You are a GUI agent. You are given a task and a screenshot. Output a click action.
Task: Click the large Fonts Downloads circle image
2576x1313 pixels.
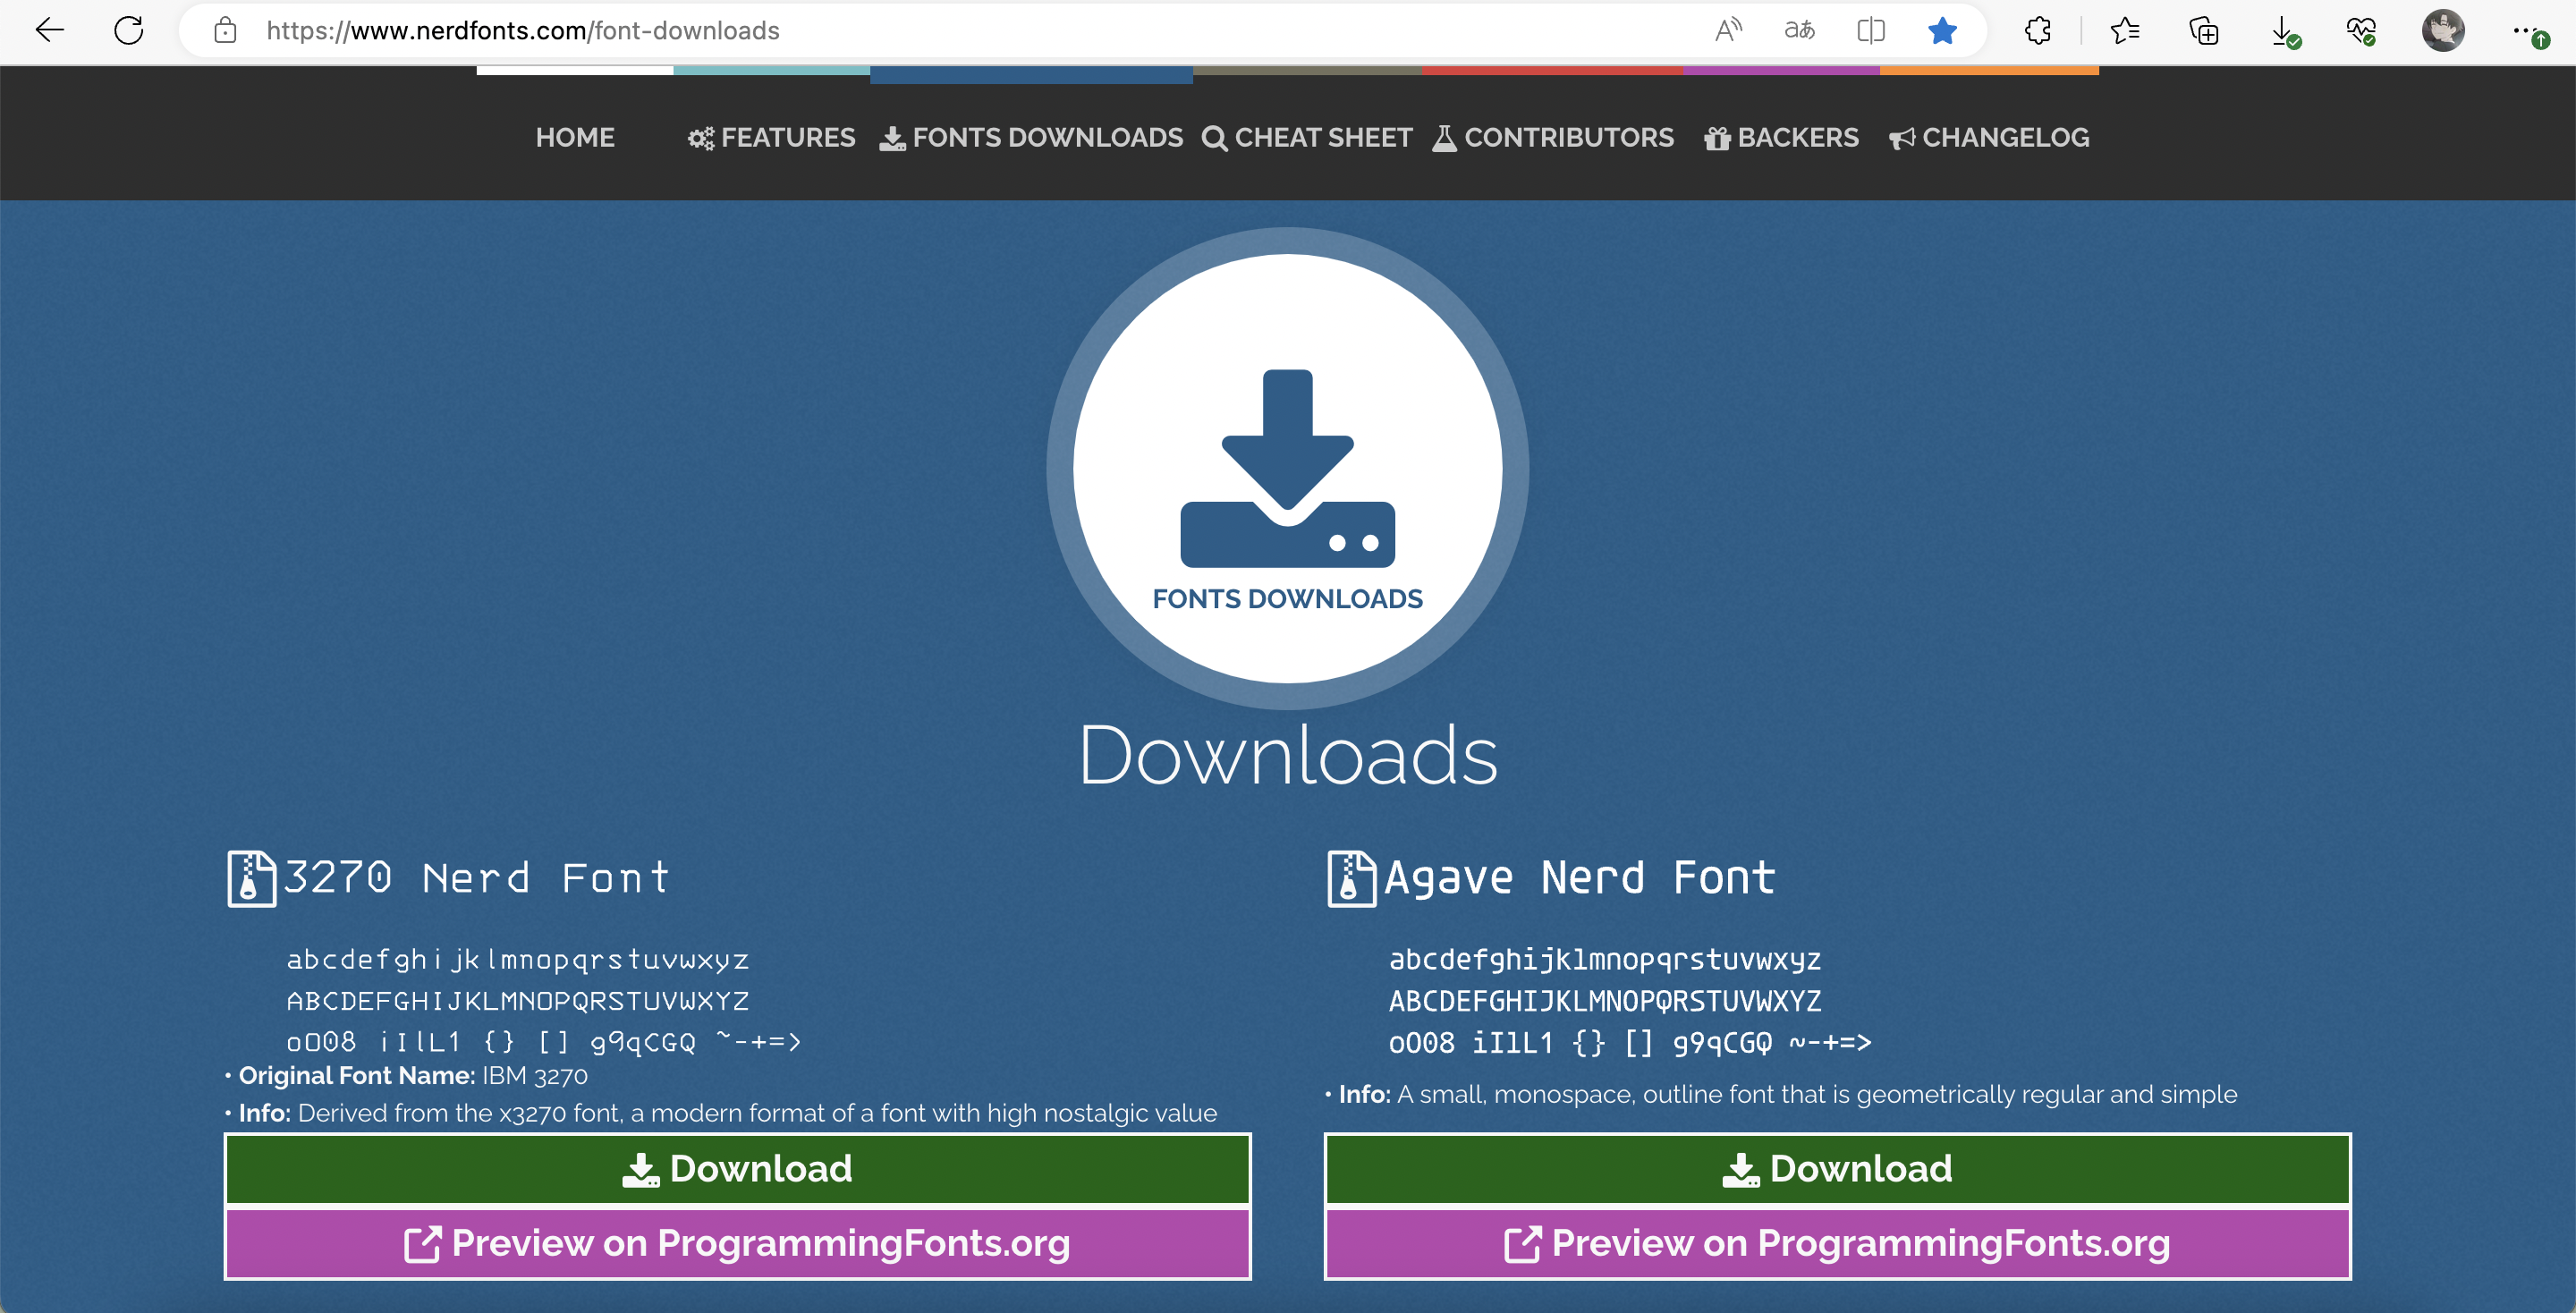[1287, 468]
